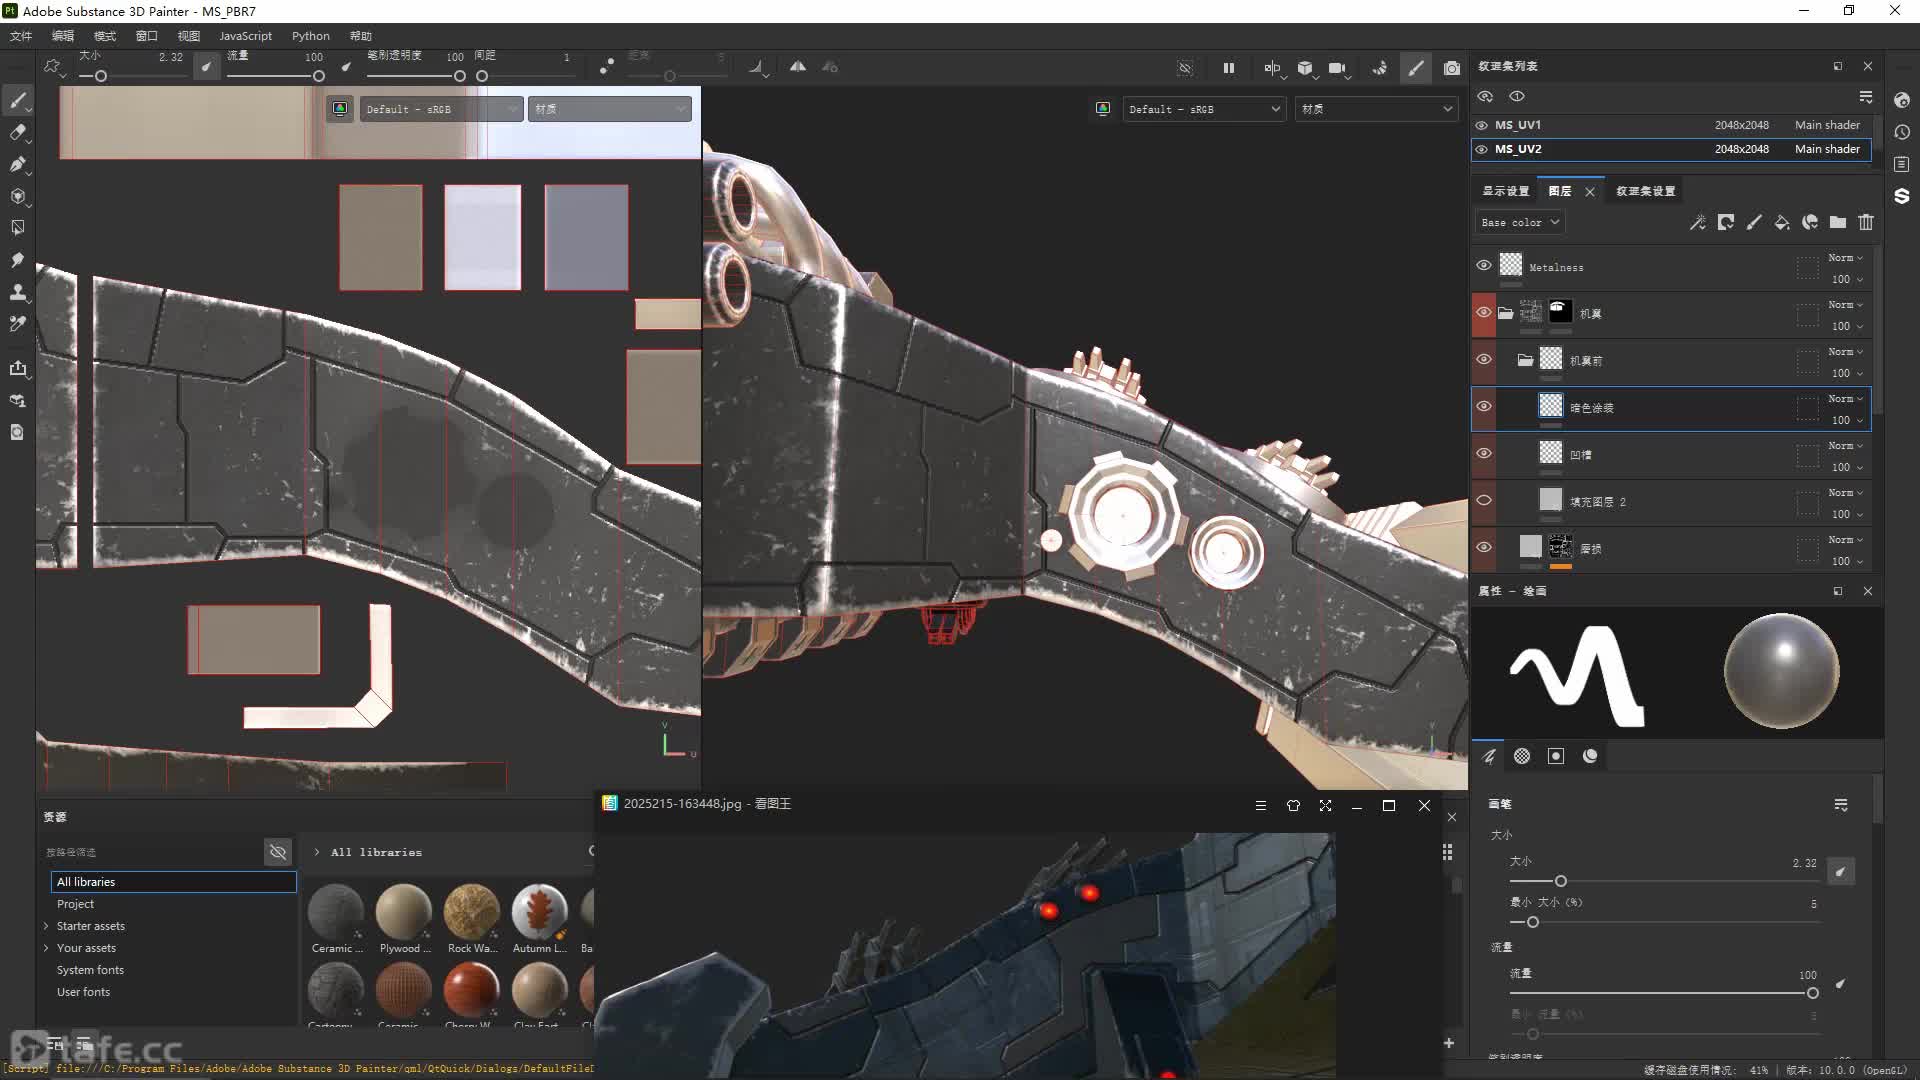Select the Smudge tool
Image resolution: width=1920 pixels, height=1080 pixels.
[18, 260]
